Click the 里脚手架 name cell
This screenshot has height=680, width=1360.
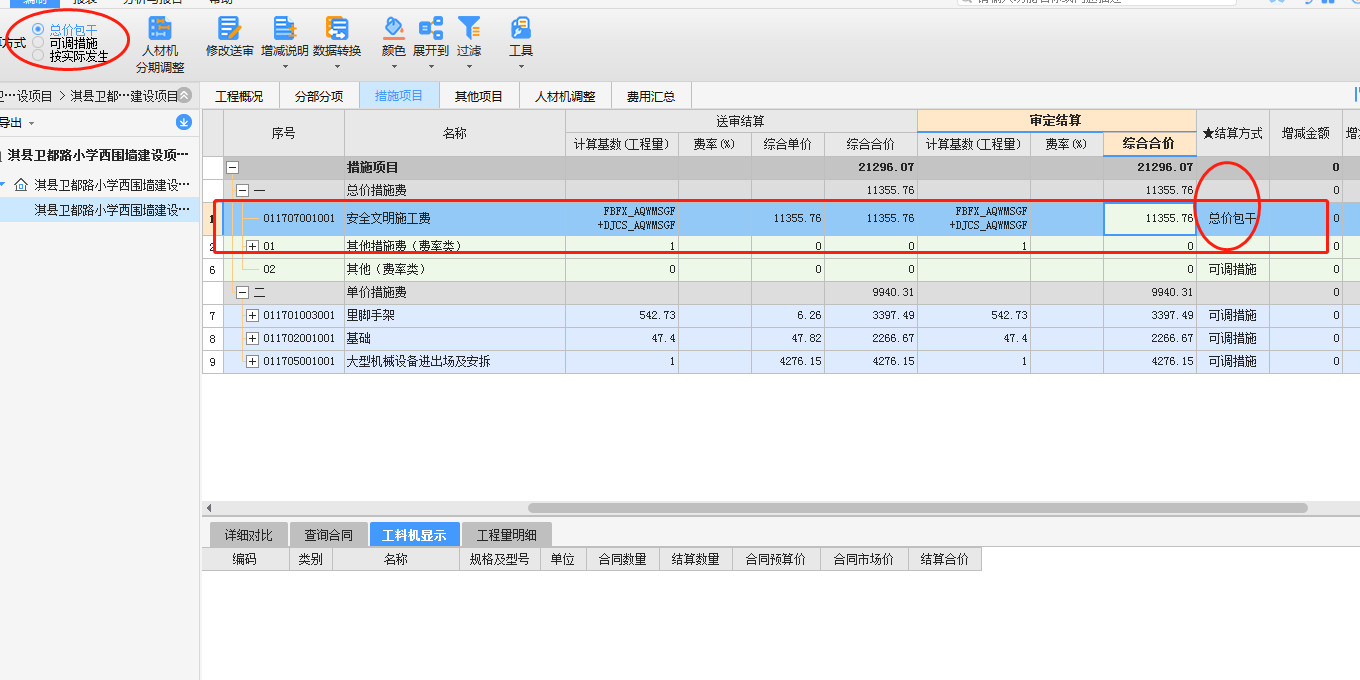[455, 316]
